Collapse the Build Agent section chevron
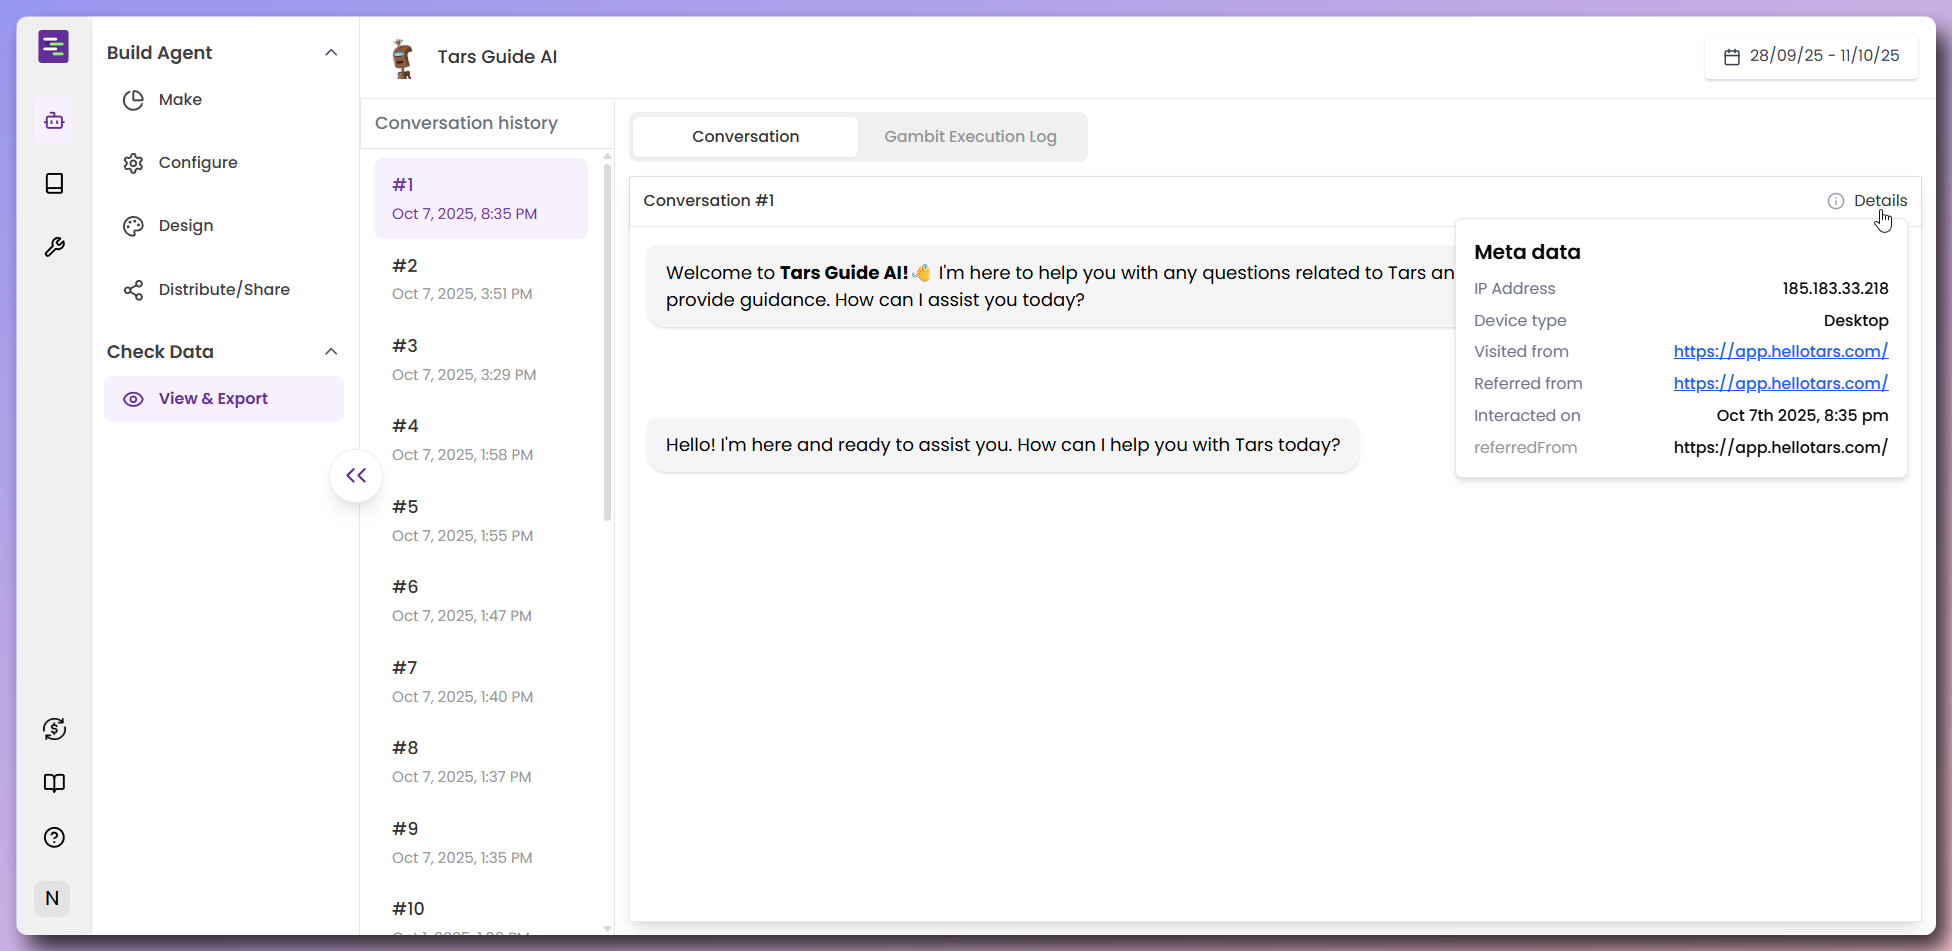The image size is (1952, 951). tap(331, 53)
